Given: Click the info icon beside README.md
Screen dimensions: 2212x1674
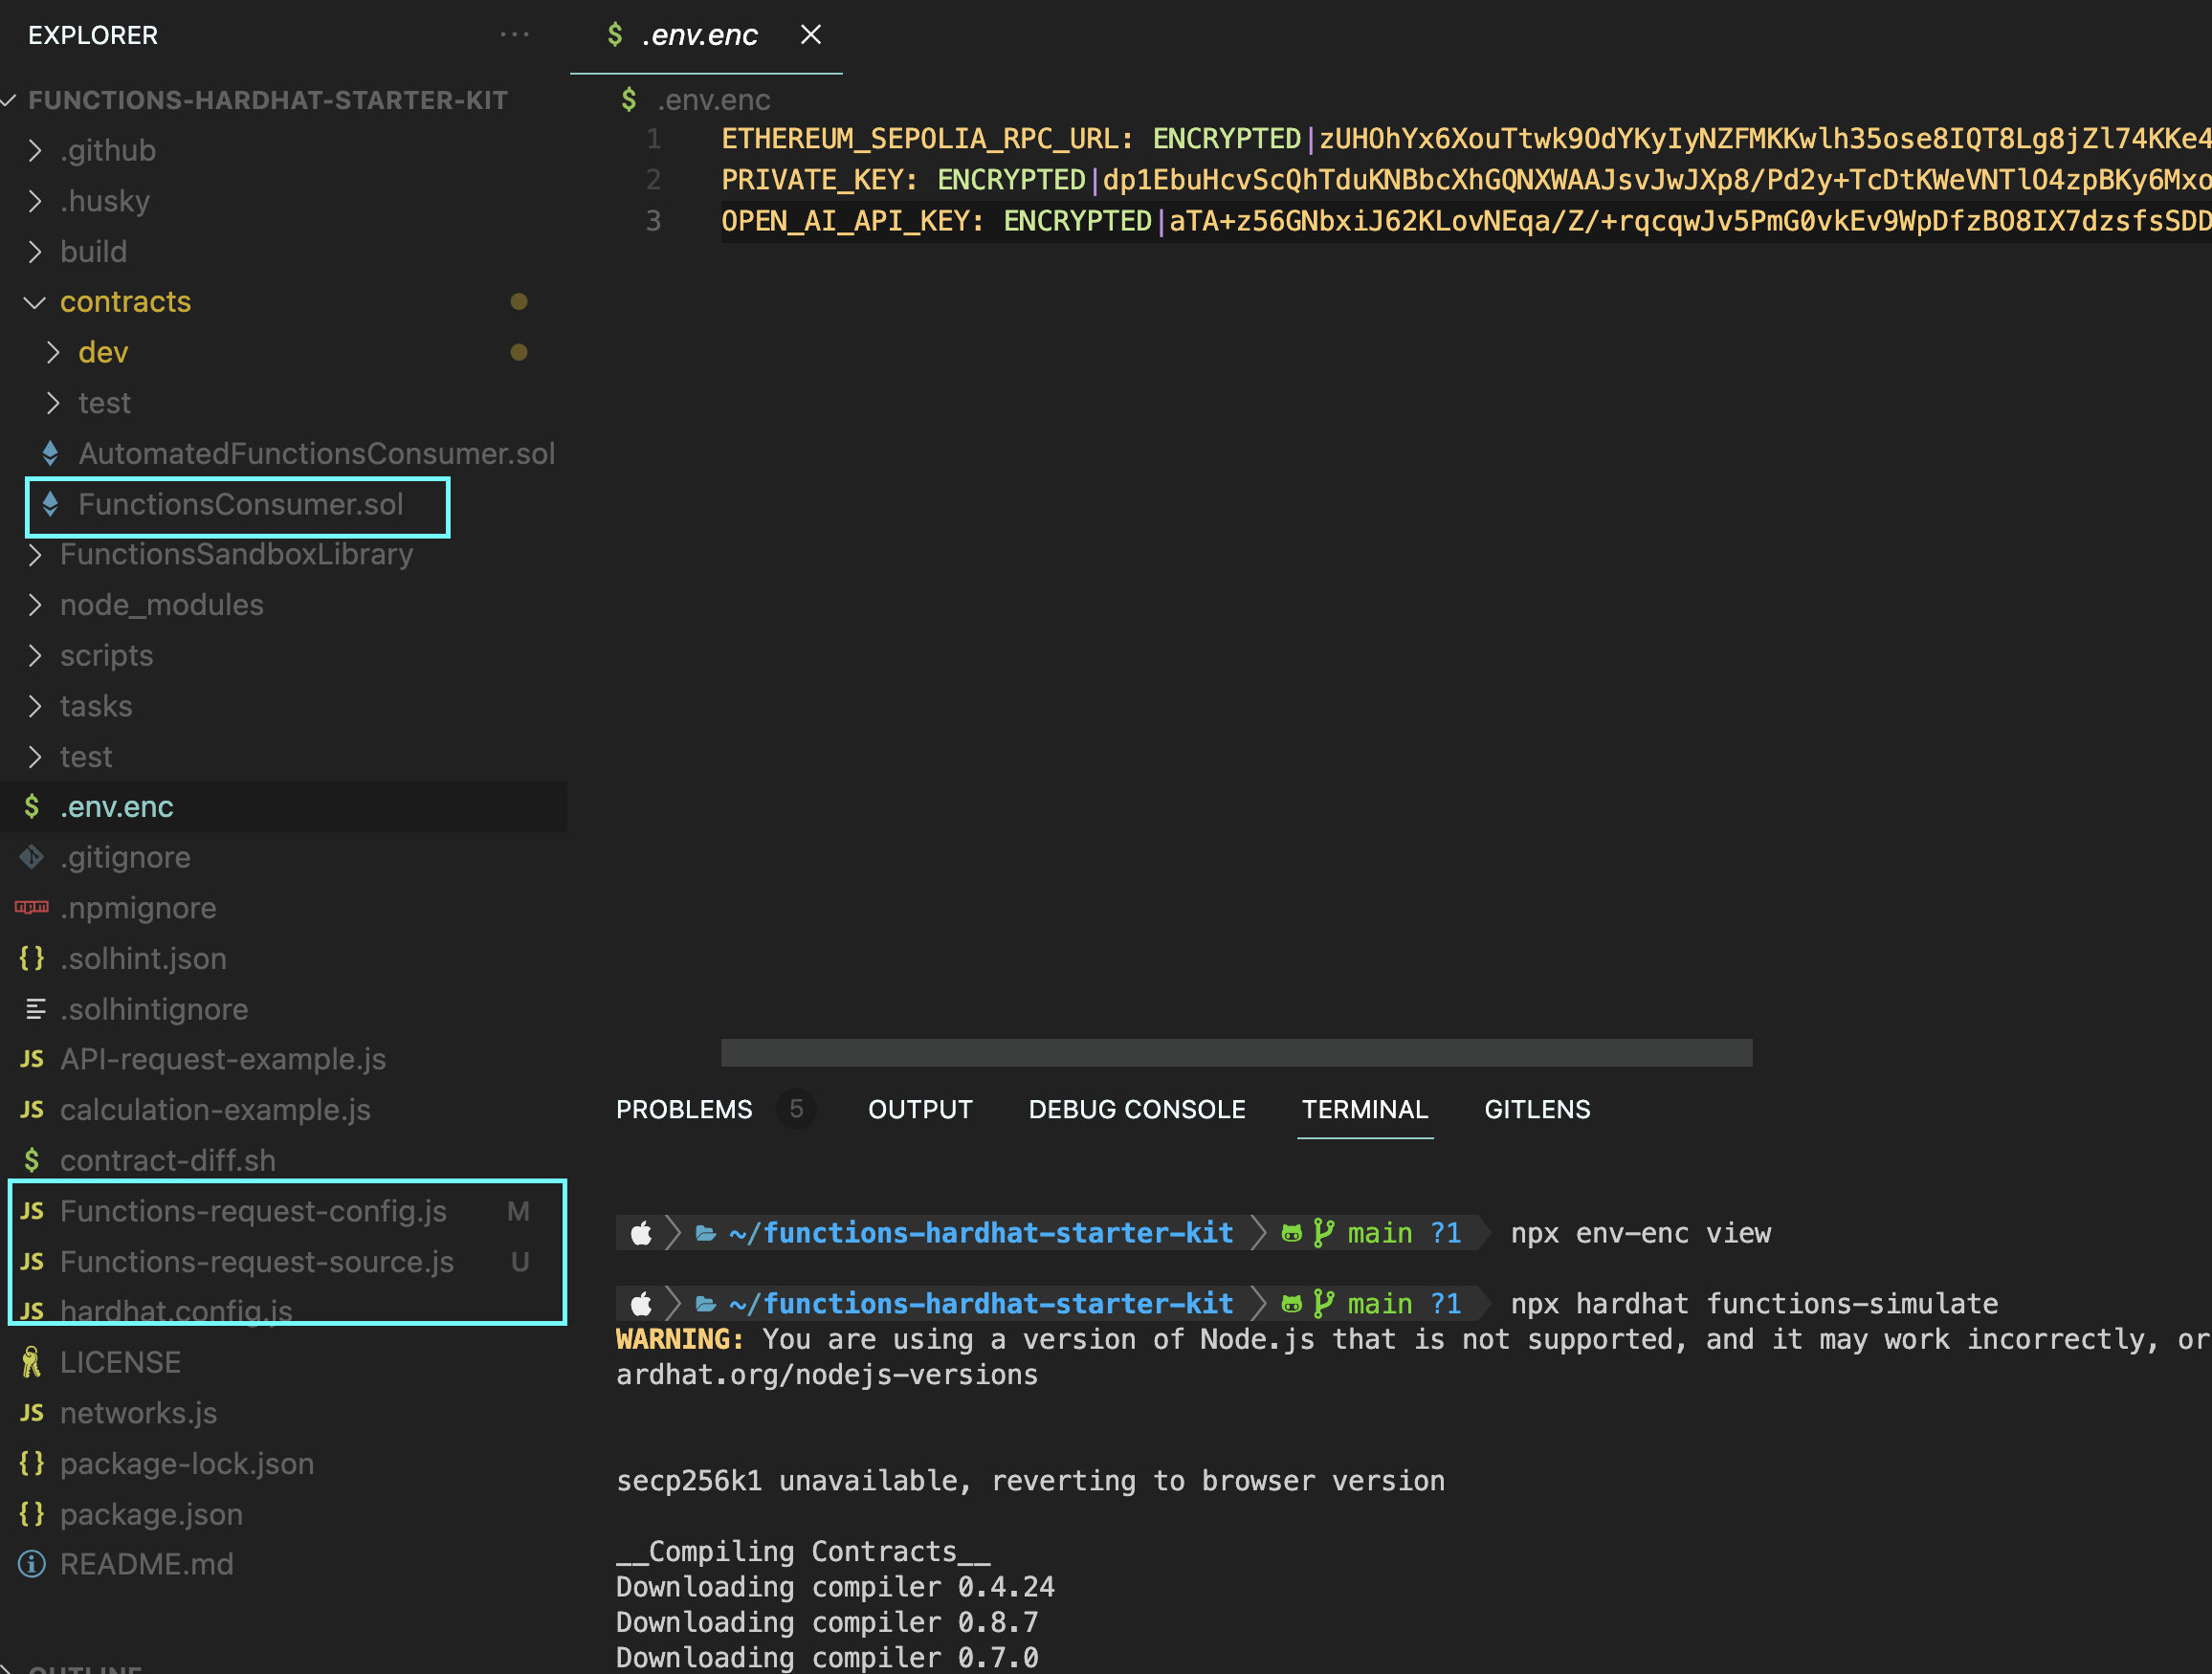Looking at the screenshot, I should pyautogui.click(x=31, y=1564).
